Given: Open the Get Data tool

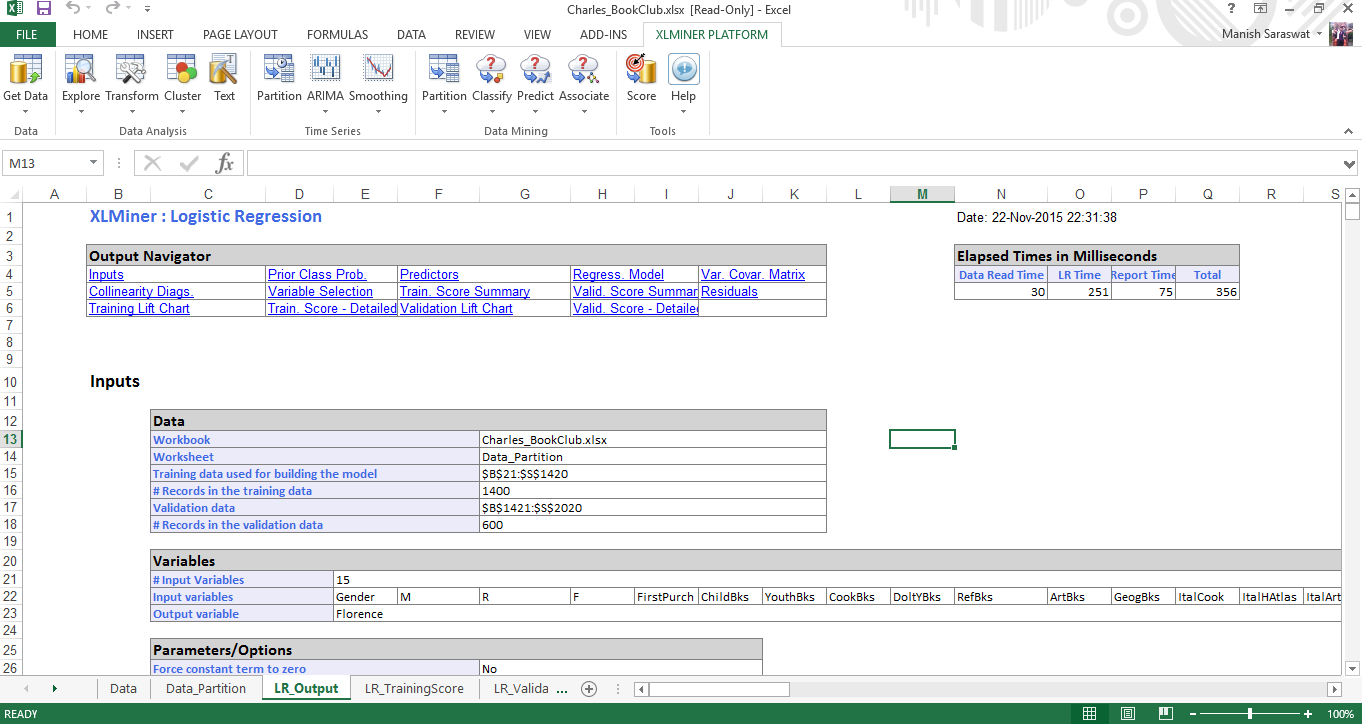Looking at the screenshot, I should click(x=25, y=80).
